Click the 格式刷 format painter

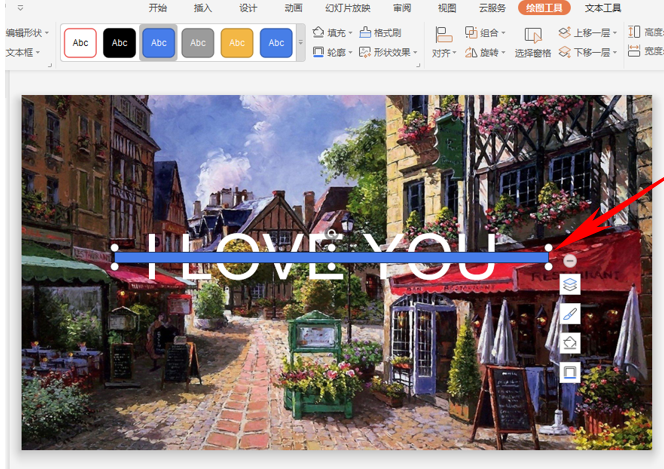380,33
